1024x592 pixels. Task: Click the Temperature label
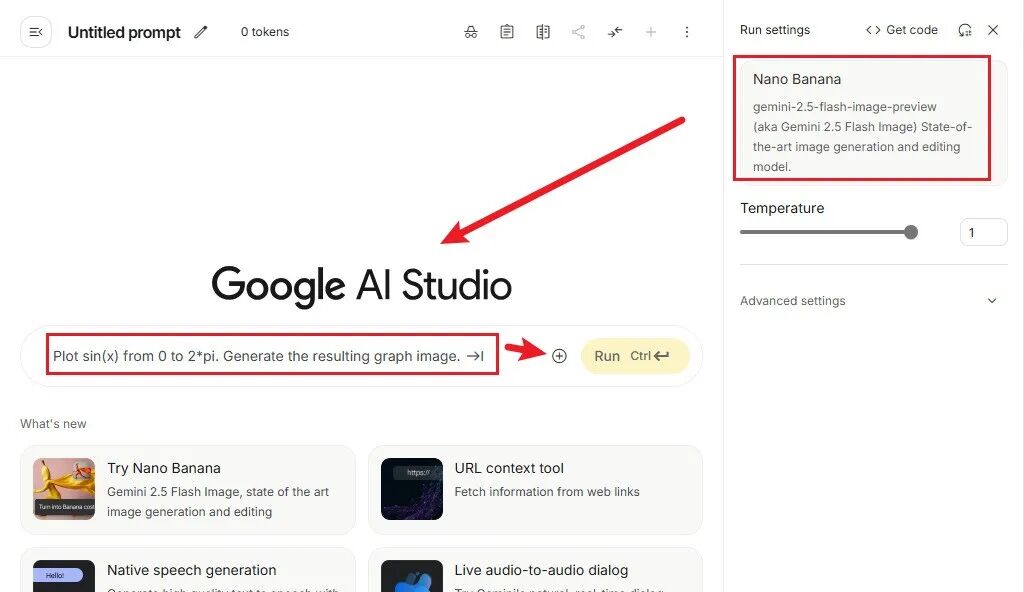[x=782, y=208]
